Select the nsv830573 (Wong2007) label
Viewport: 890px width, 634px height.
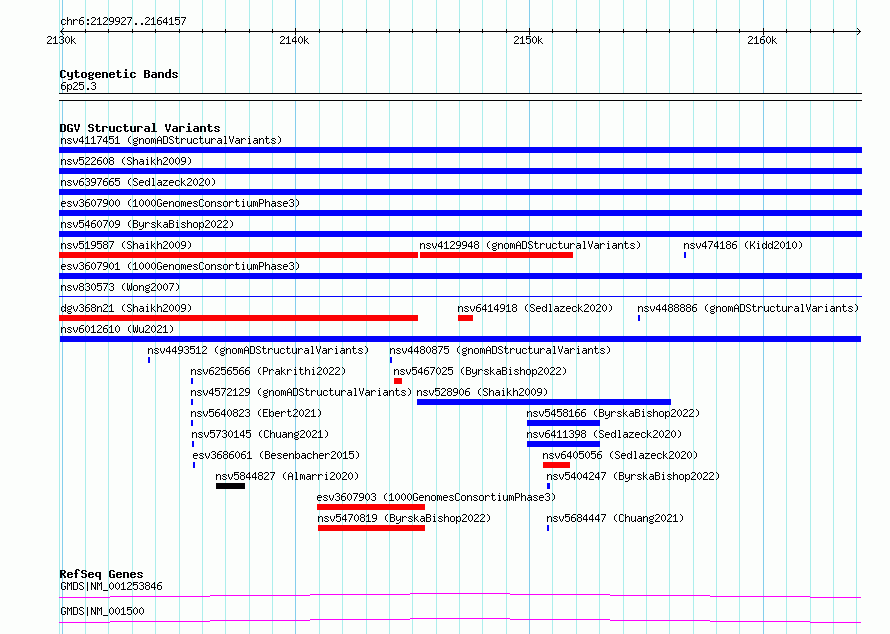click(120, 287)
